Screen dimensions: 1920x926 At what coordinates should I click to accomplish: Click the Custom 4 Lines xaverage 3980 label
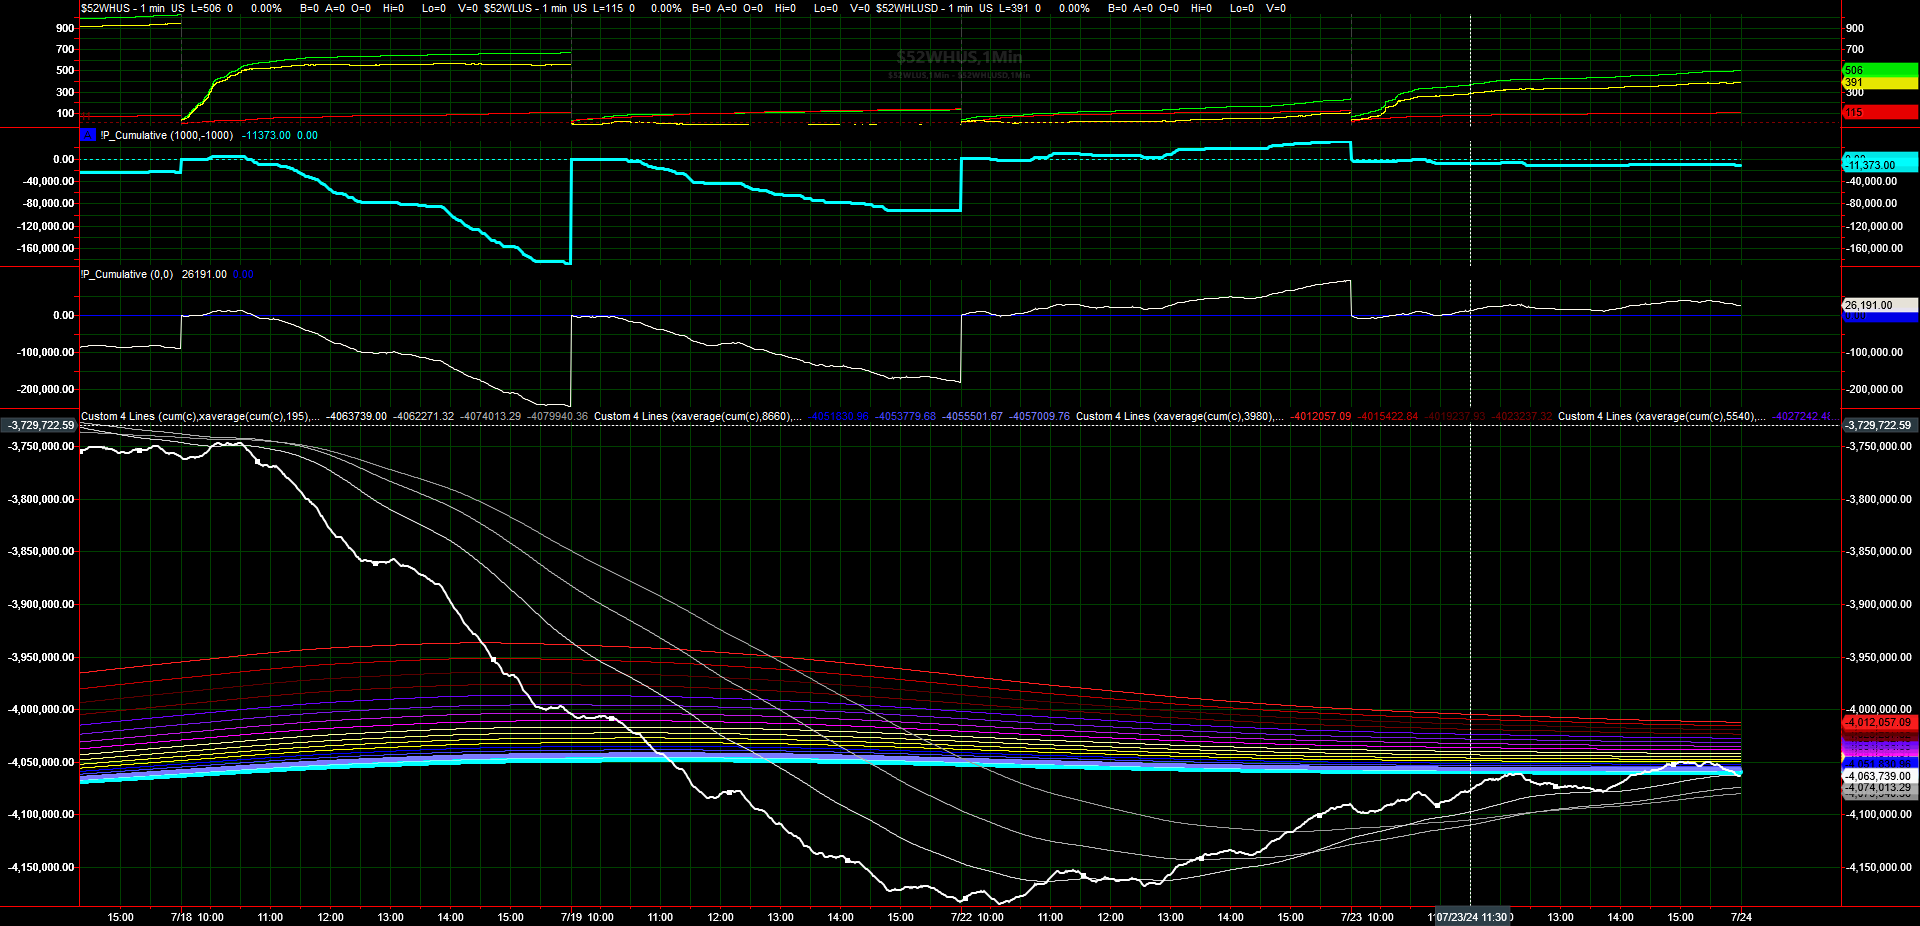1179,416
